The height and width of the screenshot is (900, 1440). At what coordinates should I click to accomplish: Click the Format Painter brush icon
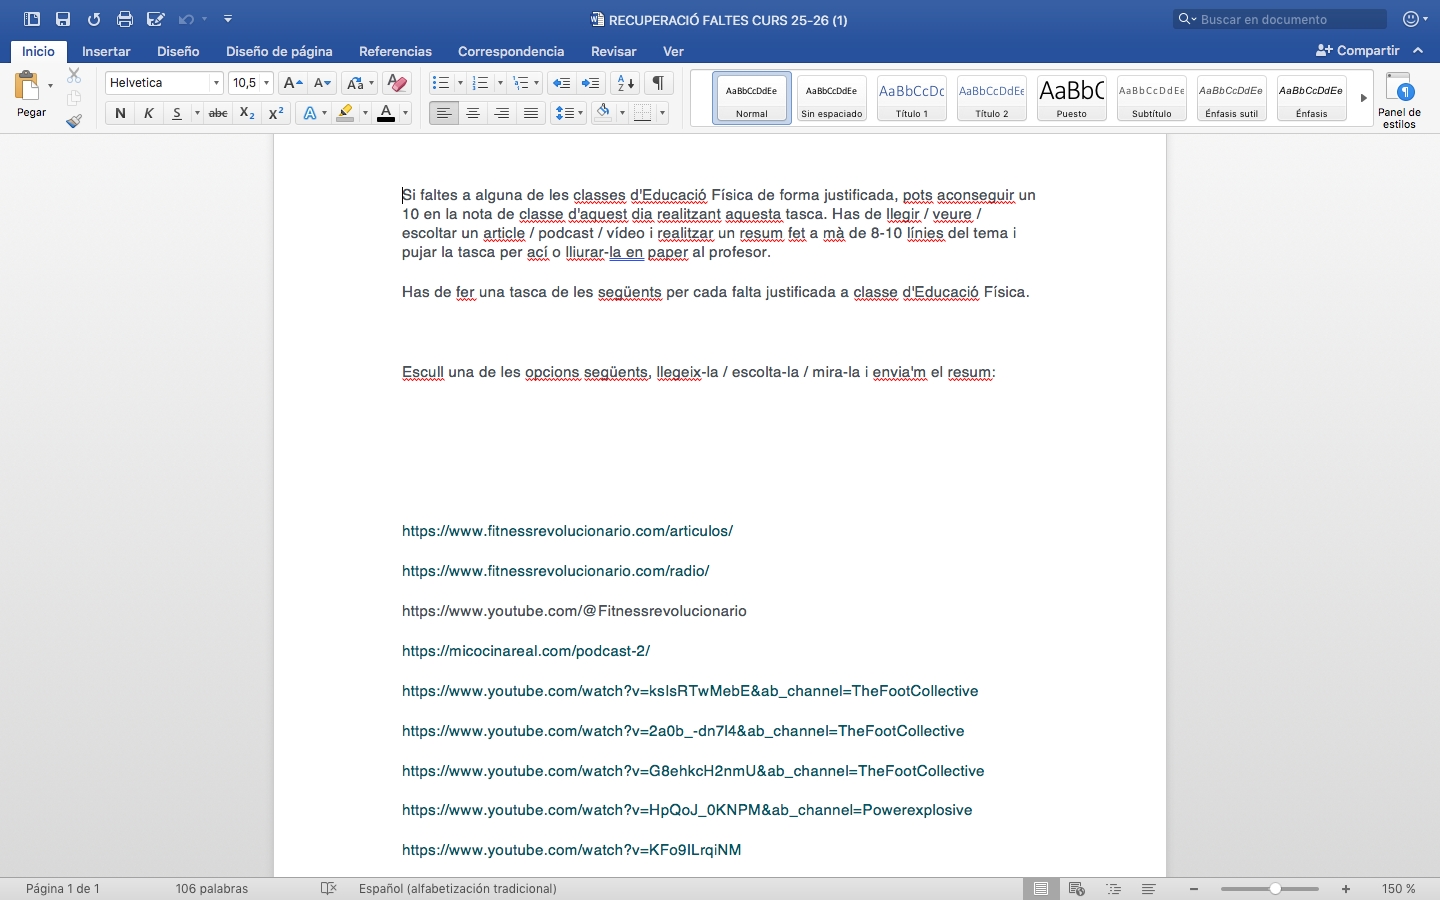click(x=74, y=121)
